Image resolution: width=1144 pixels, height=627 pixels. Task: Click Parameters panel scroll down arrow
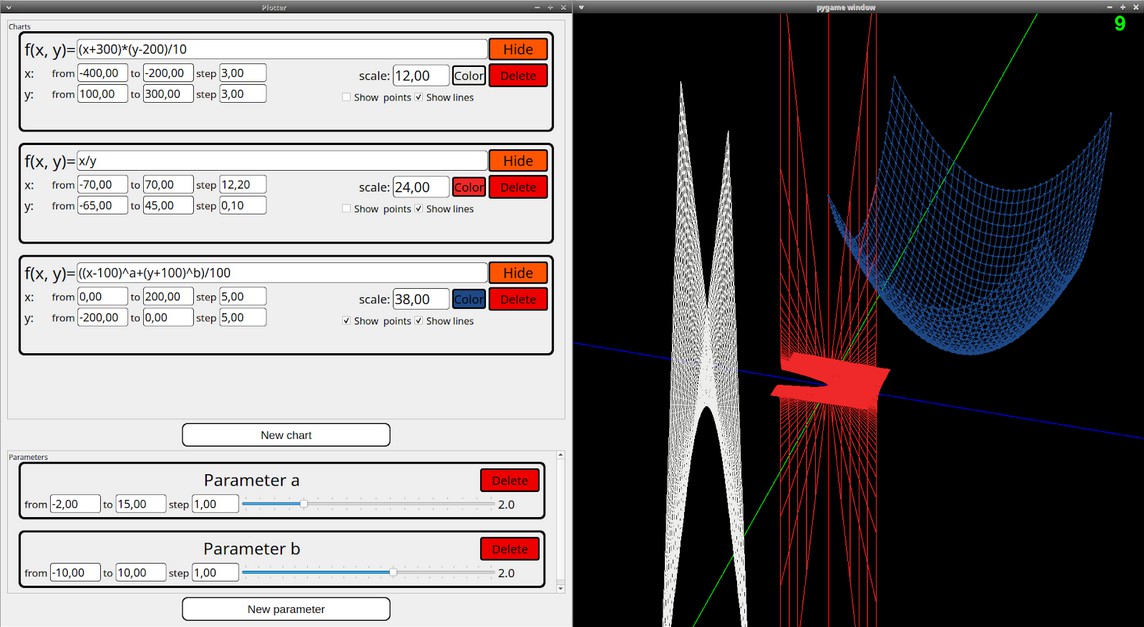click(x=560, y=588)
